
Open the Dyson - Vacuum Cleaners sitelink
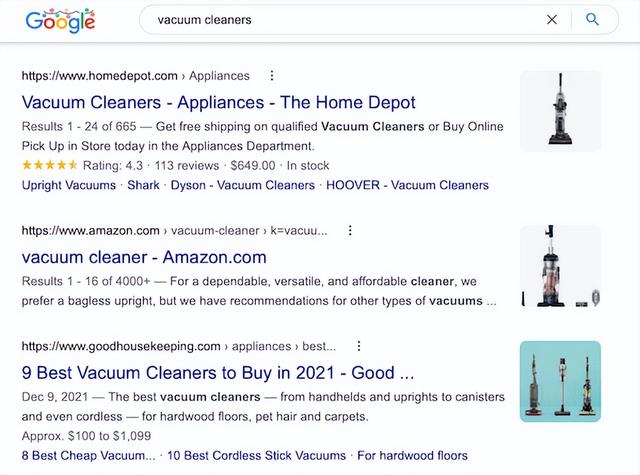coord(242,185)
